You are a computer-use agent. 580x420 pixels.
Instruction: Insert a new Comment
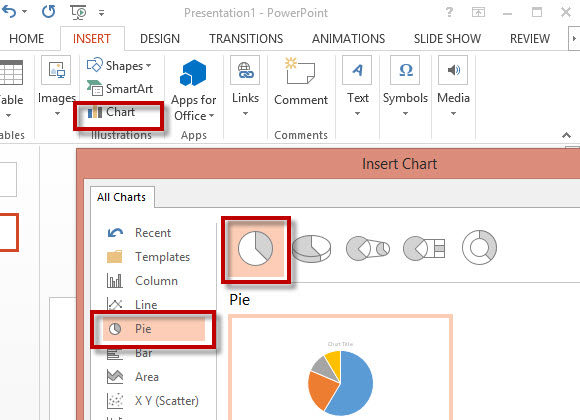[301, 81]
